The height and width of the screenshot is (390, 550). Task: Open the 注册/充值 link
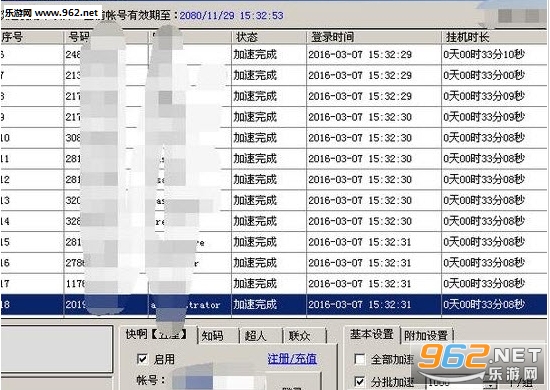click(292, 358)
